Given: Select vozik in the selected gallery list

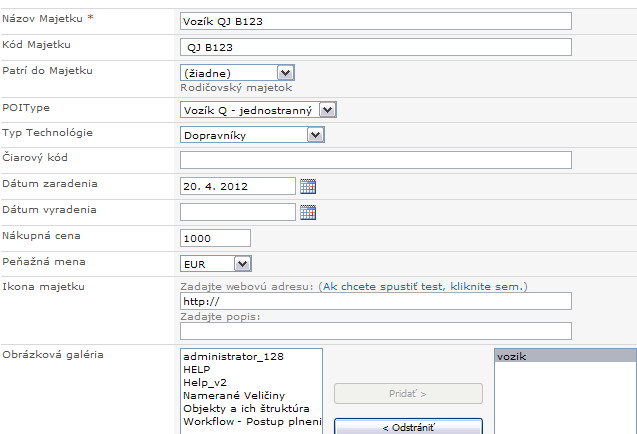Looking at the screenshot, I should [566, 356].
